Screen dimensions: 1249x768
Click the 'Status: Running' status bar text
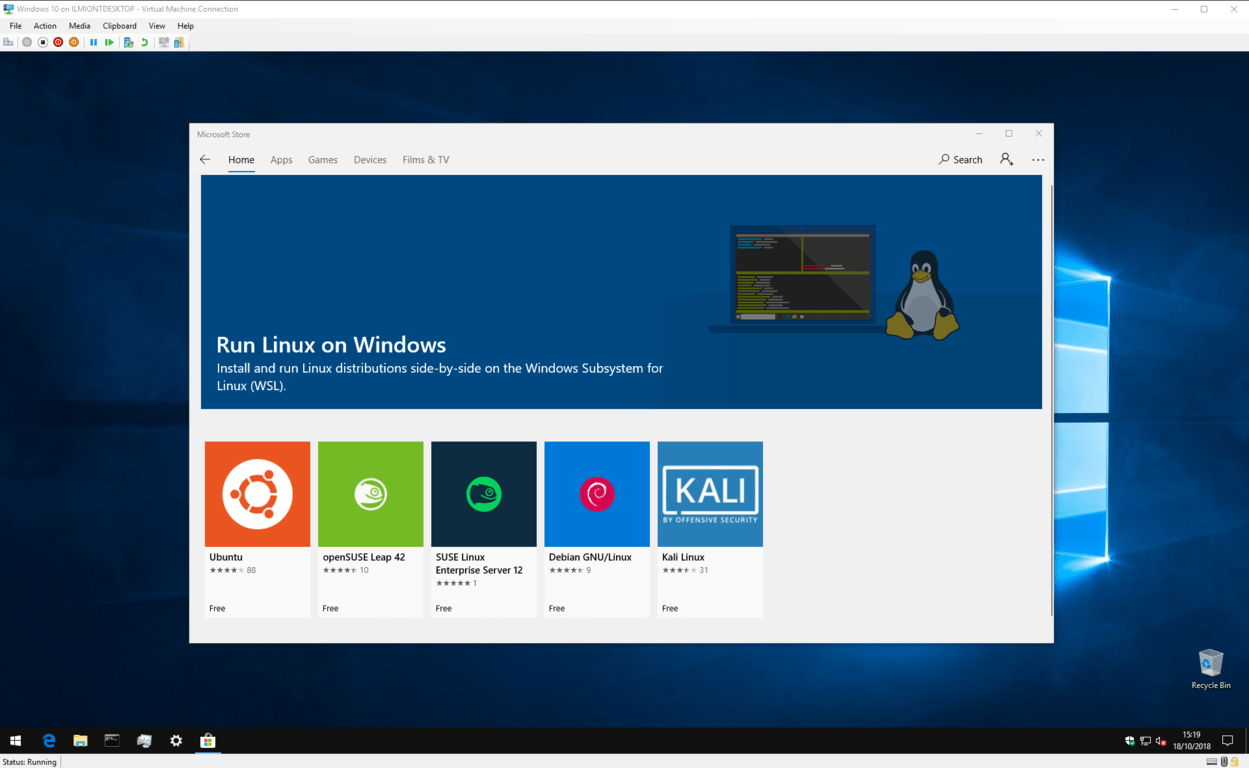(29, 762)
